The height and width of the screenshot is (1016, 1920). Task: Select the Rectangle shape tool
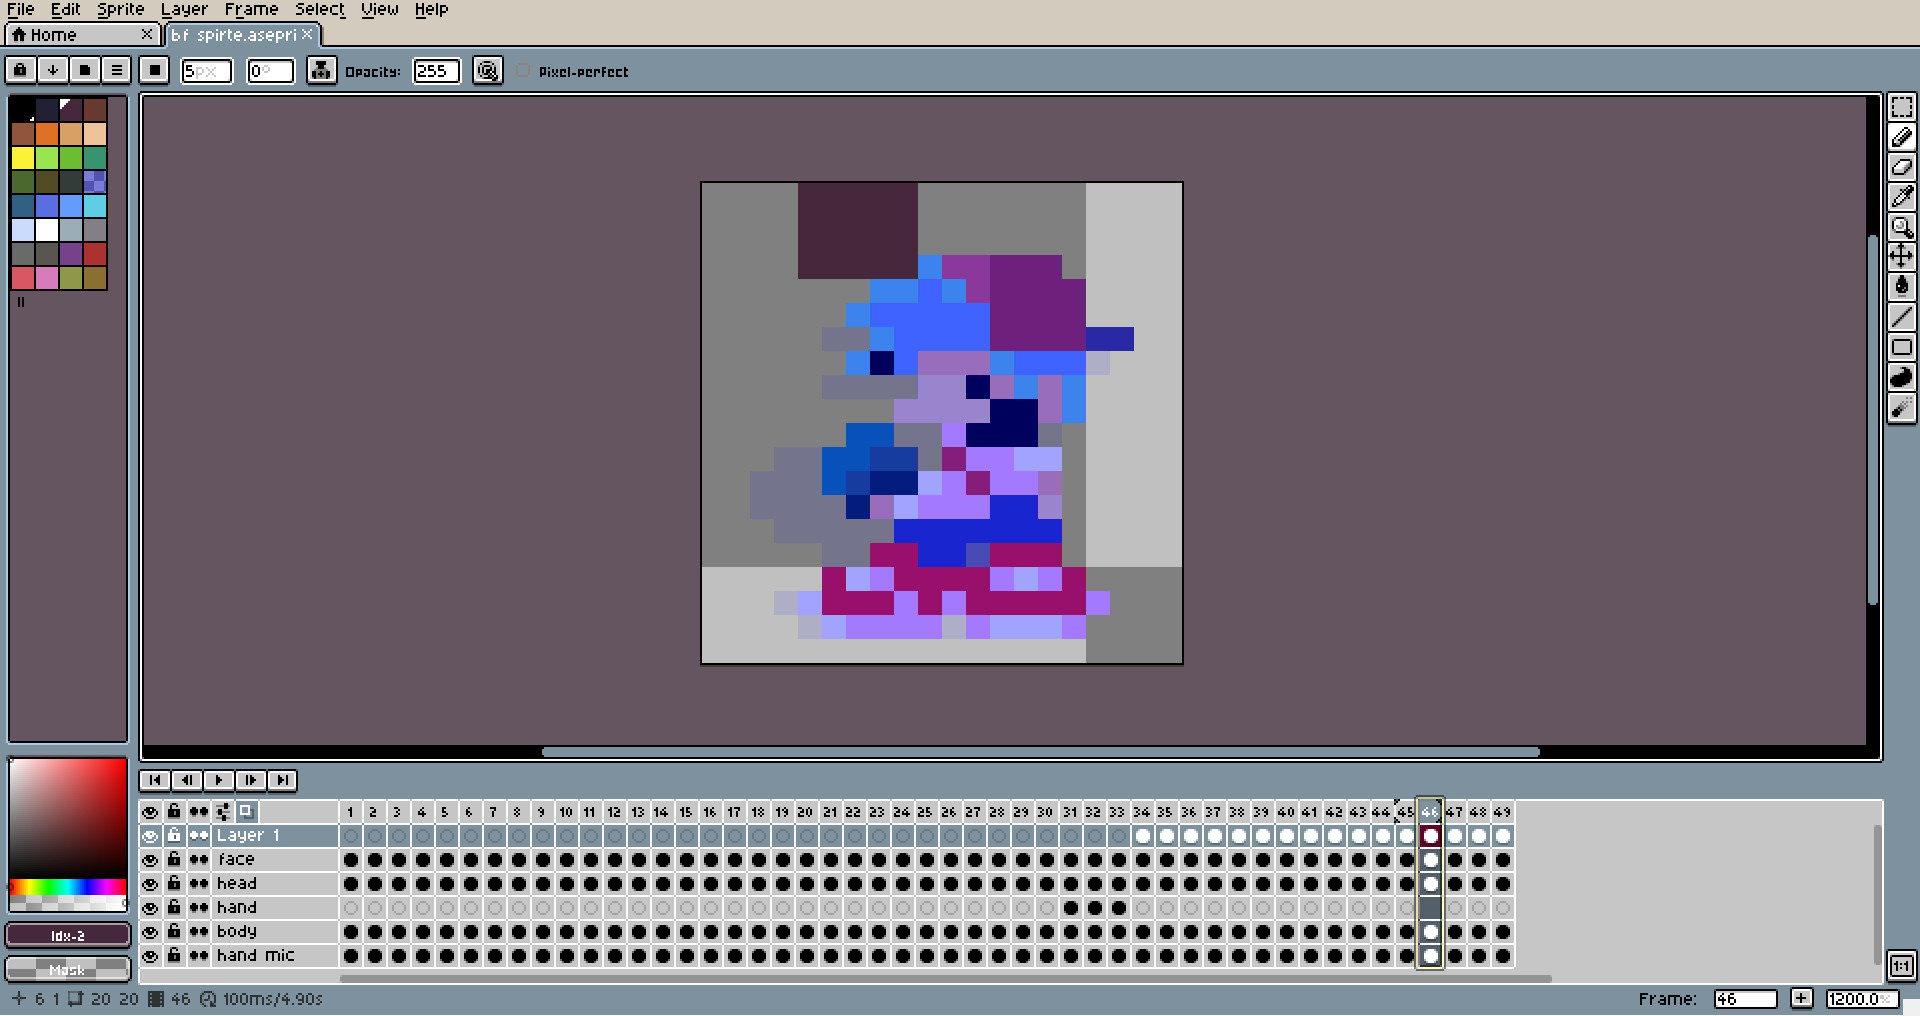[1901, 347]
